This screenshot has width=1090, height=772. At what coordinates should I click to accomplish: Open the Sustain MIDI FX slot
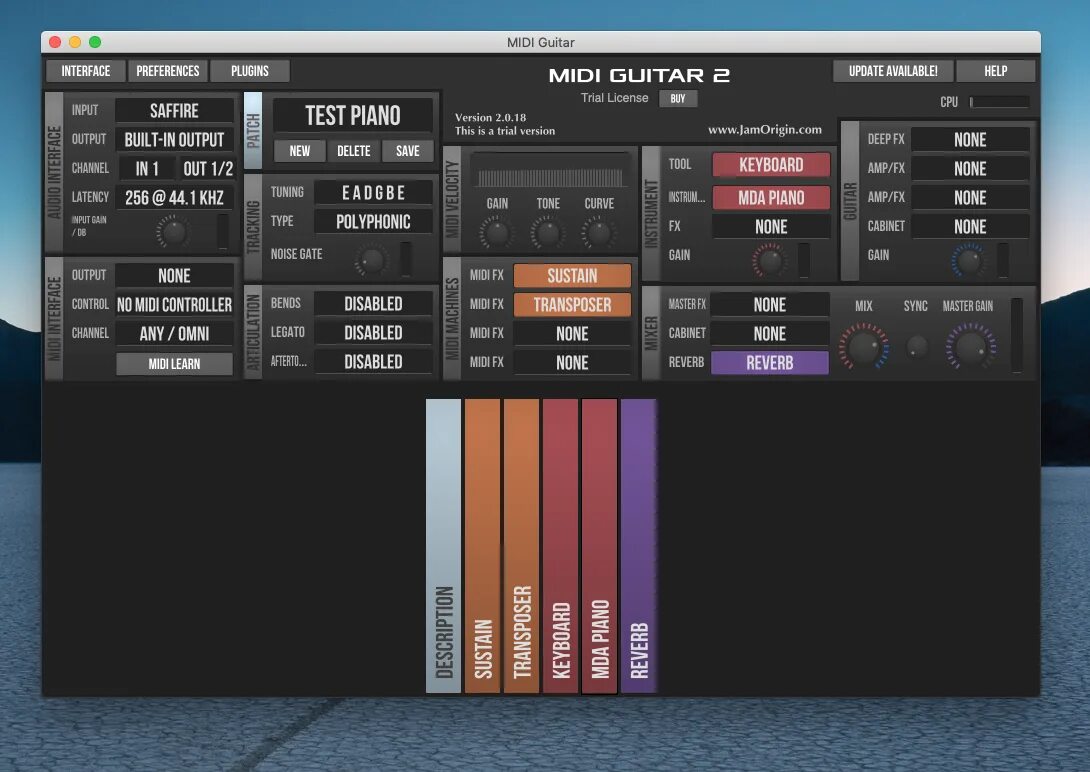pyautogui.click(x=572, y=276)
